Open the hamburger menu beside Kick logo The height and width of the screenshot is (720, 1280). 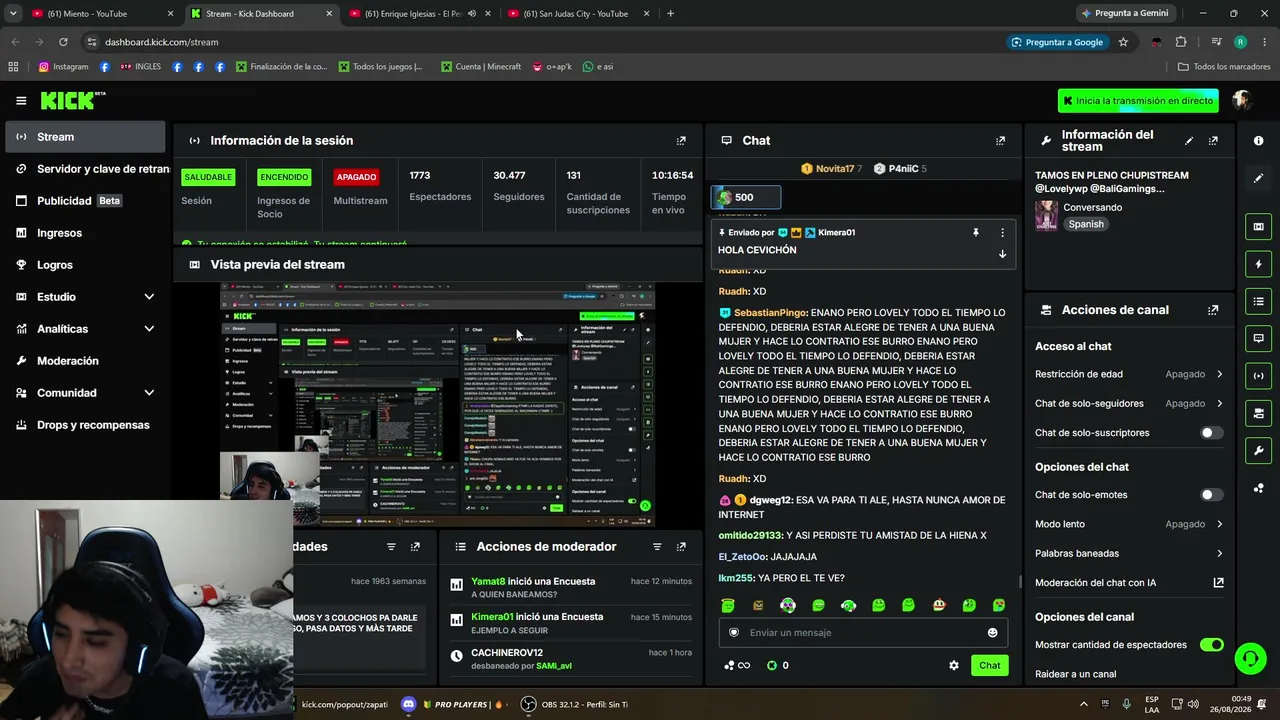[21, 100]
